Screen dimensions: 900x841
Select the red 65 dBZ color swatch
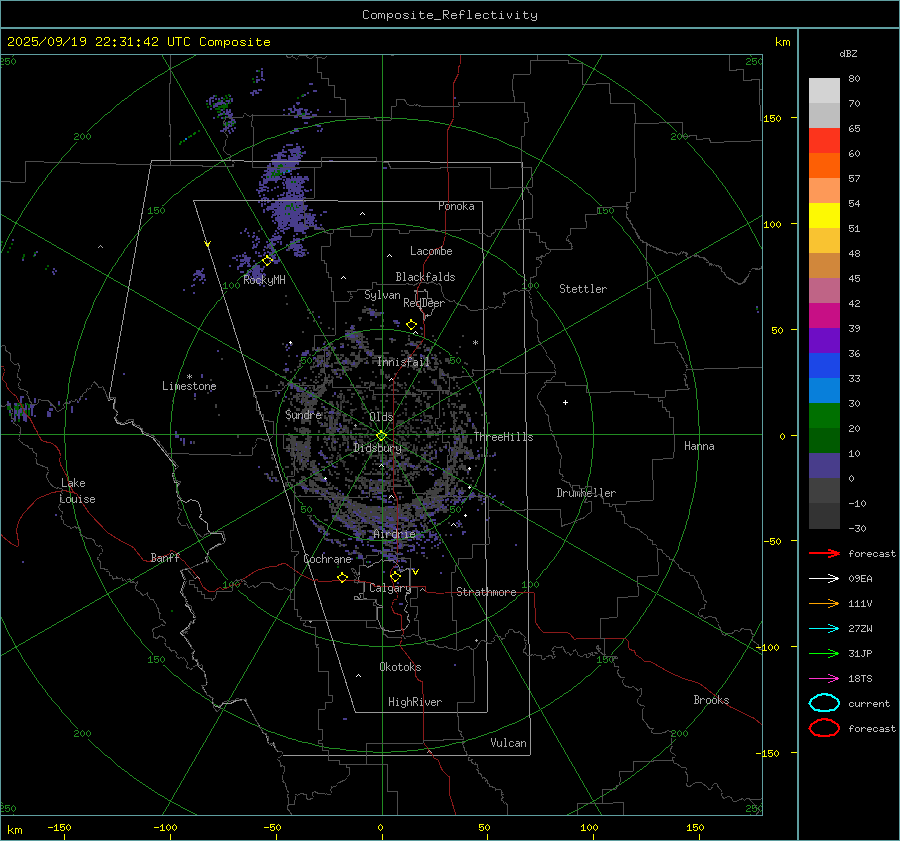click(x=824, y=141)
